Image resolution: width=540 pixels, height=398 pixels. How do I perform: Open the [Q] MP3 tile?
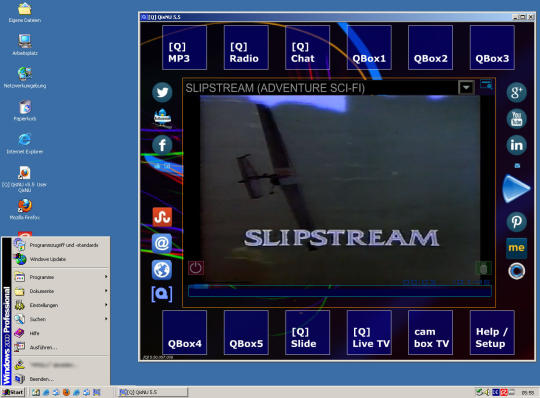click(x=185, y=48)
